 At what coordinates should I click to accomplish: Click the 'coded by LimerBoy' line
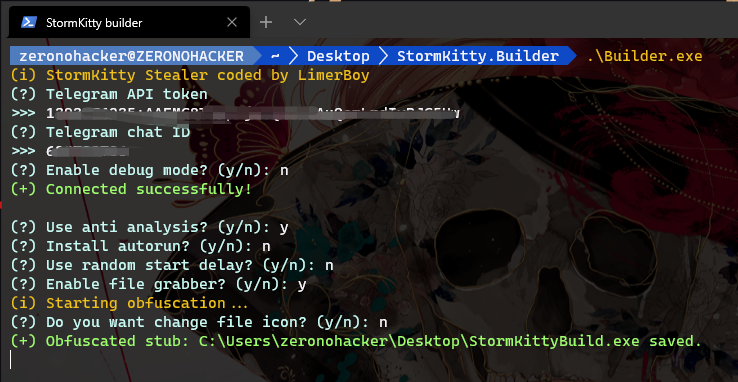pyautogui.click(x=190, y=75)
